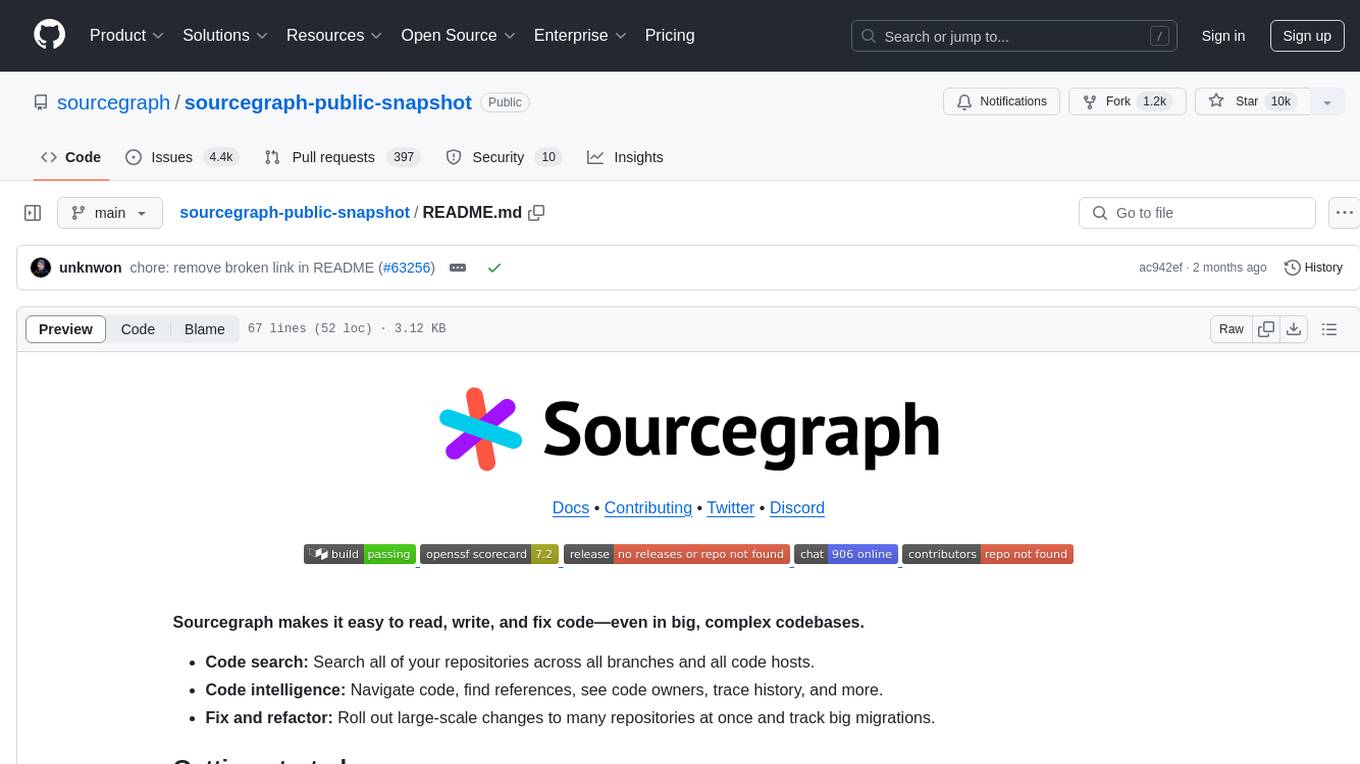Open commit ac942ef
This screenshot has width=1360, height=764.
(x=1160, y=268)
